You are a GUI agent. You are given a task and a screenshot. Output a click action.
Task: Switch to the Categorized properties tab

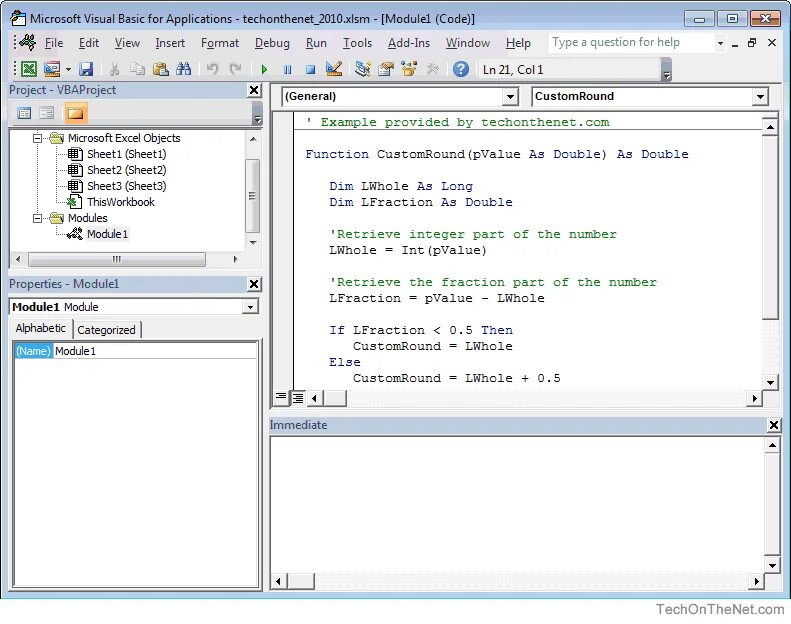point(106,330)
